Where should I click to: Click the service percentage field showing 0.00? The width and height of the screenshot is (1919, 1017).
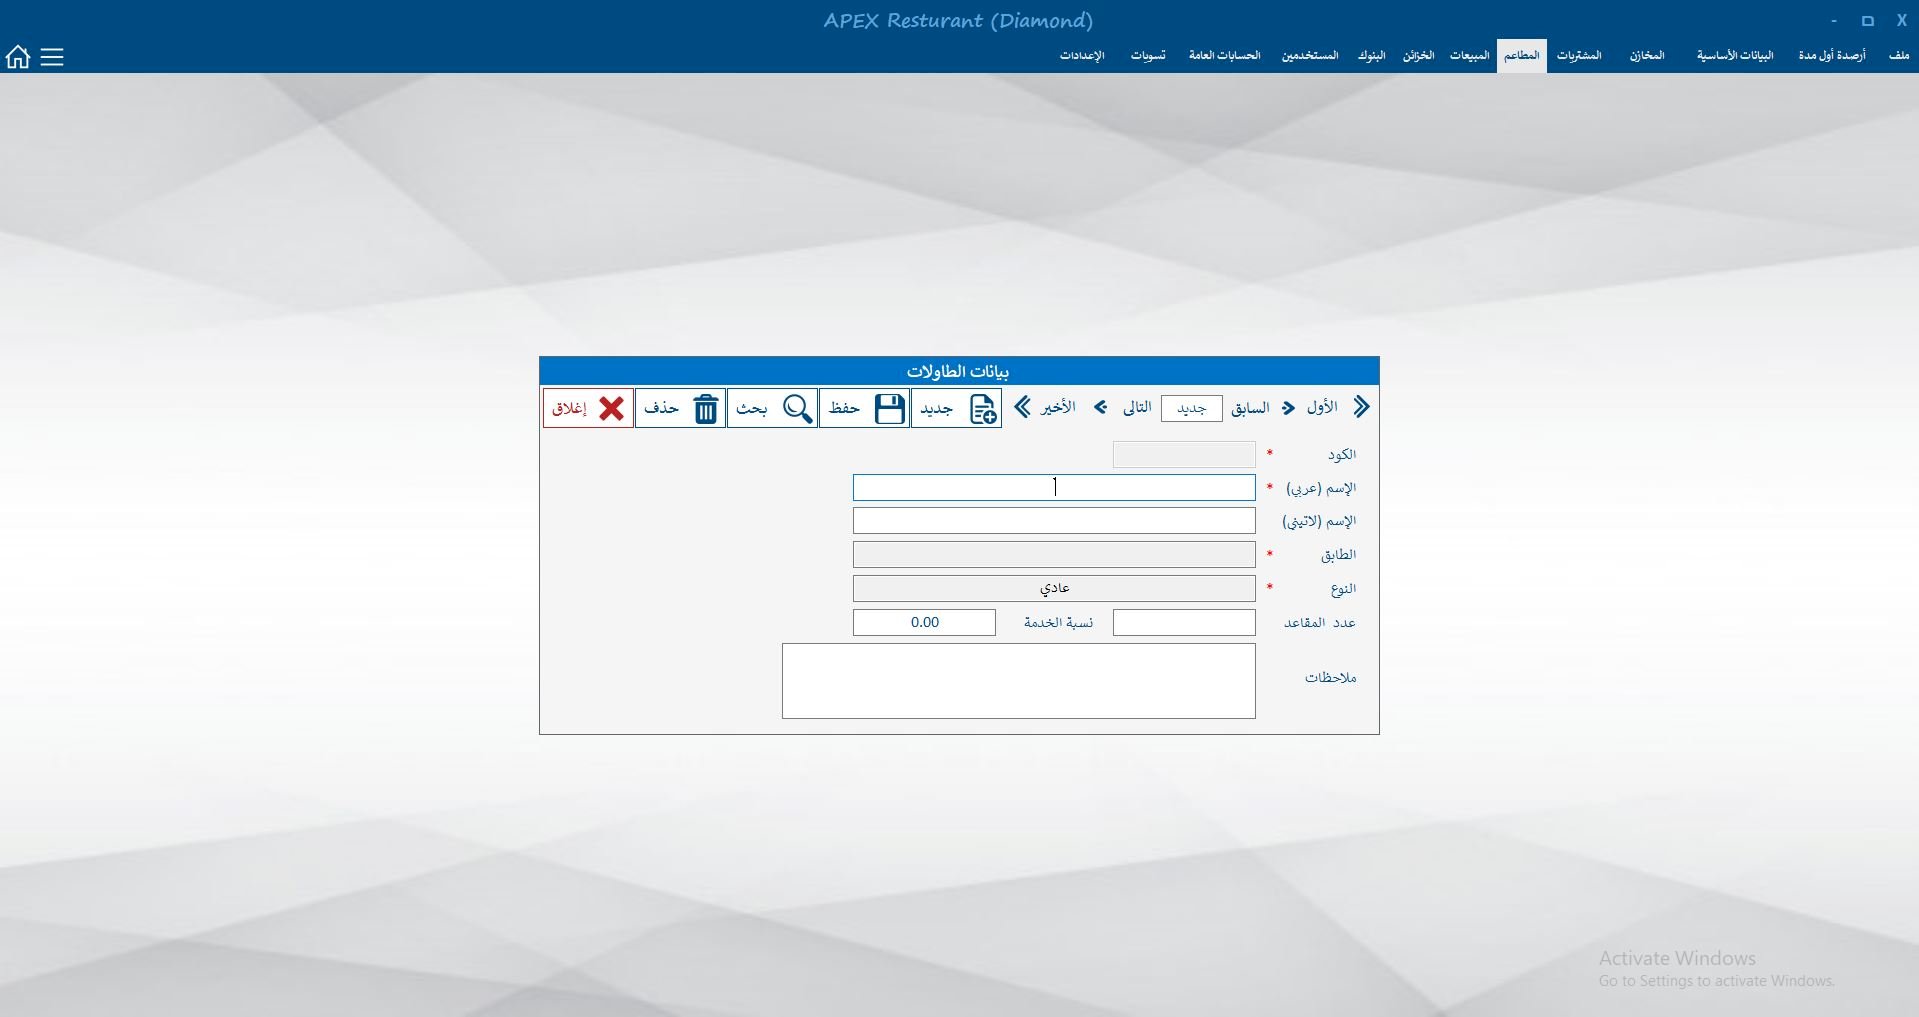[x=924, y=622]
